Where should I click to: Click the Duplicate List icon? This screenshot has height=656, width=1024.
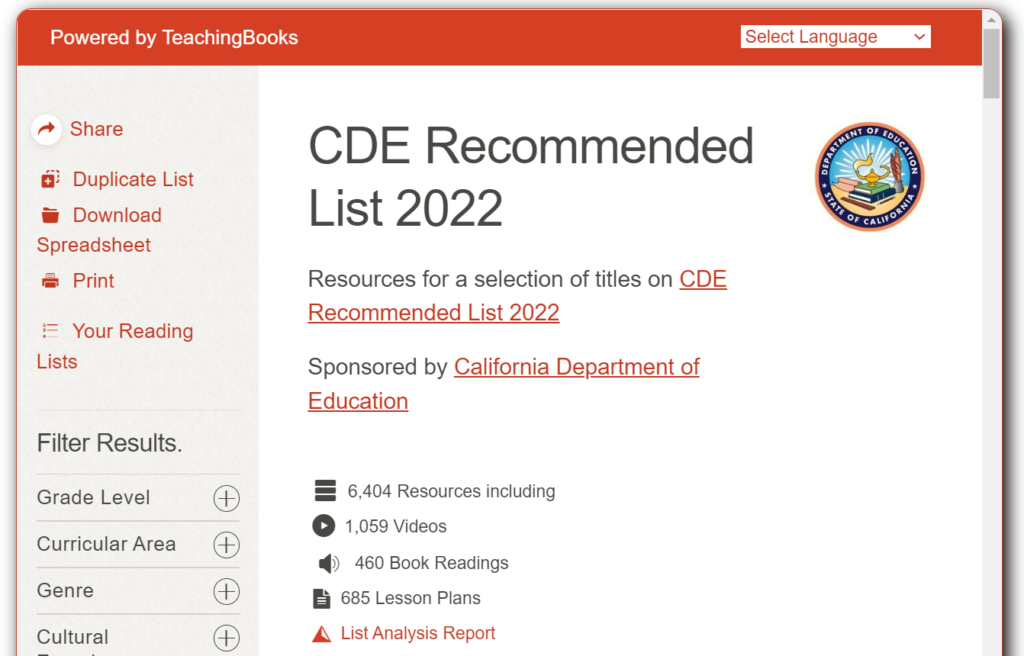50,180
